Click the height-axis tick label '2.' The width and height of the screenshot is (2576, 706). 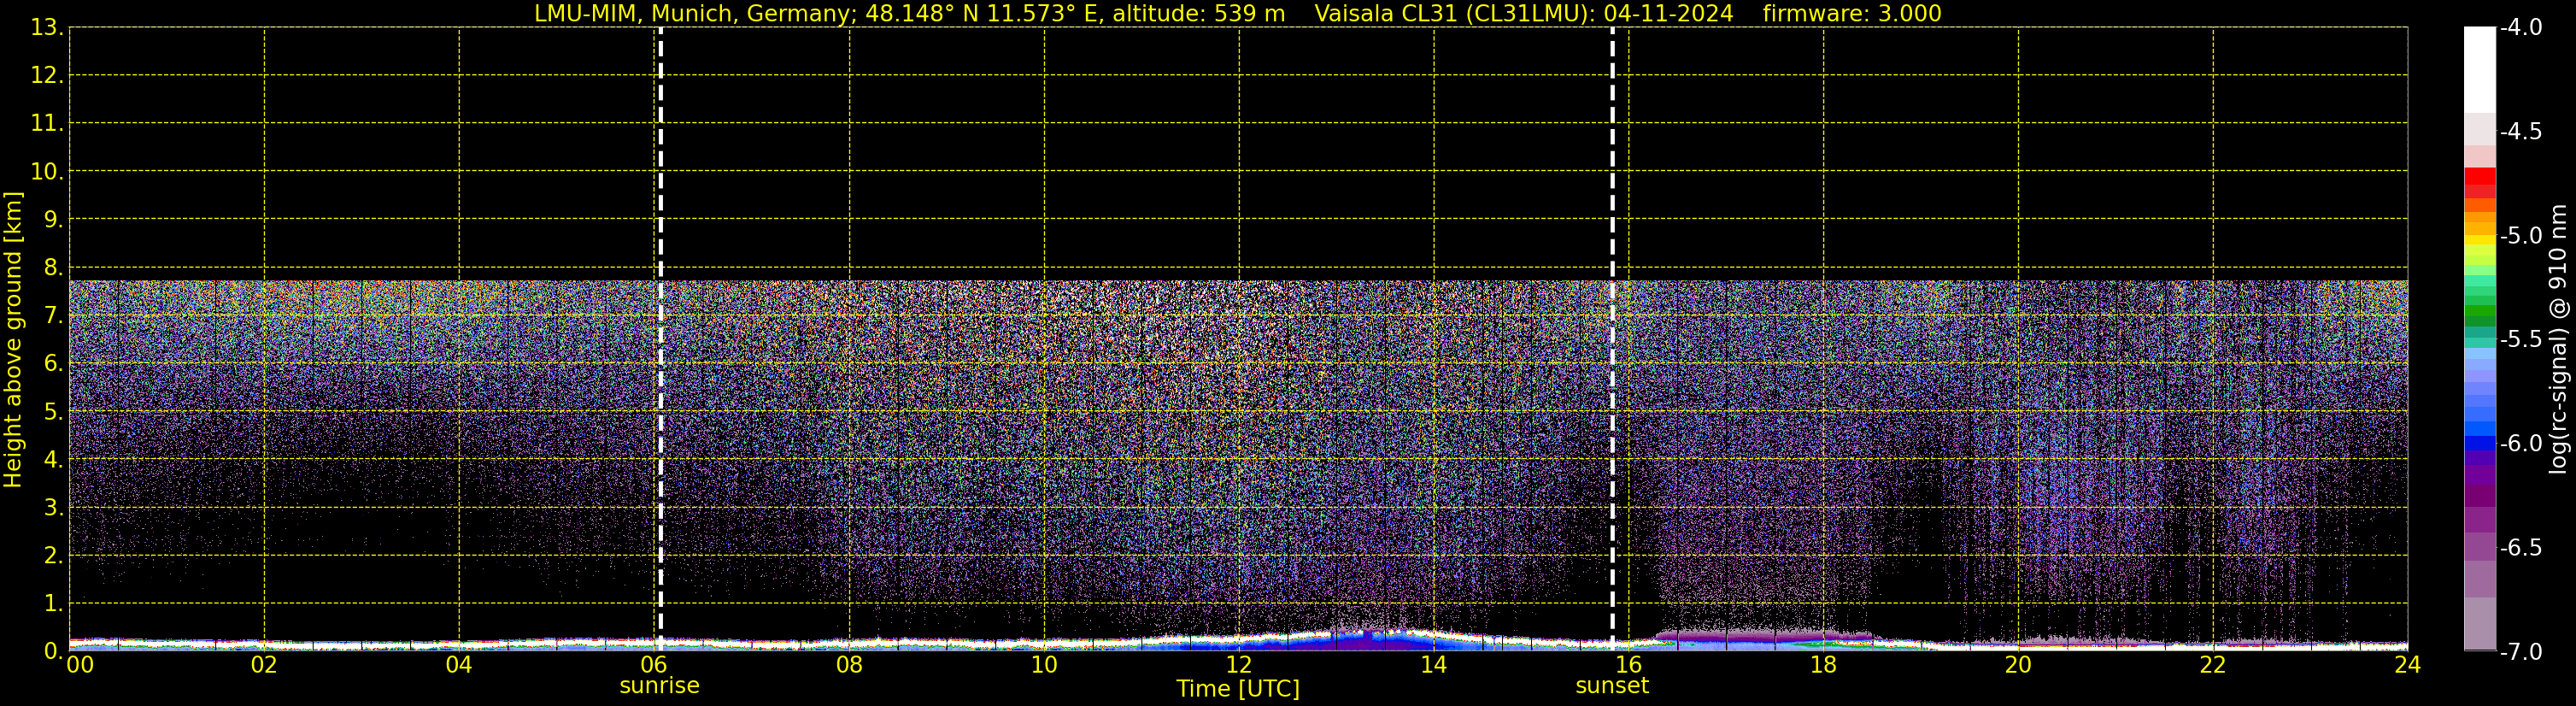(53, 555)
